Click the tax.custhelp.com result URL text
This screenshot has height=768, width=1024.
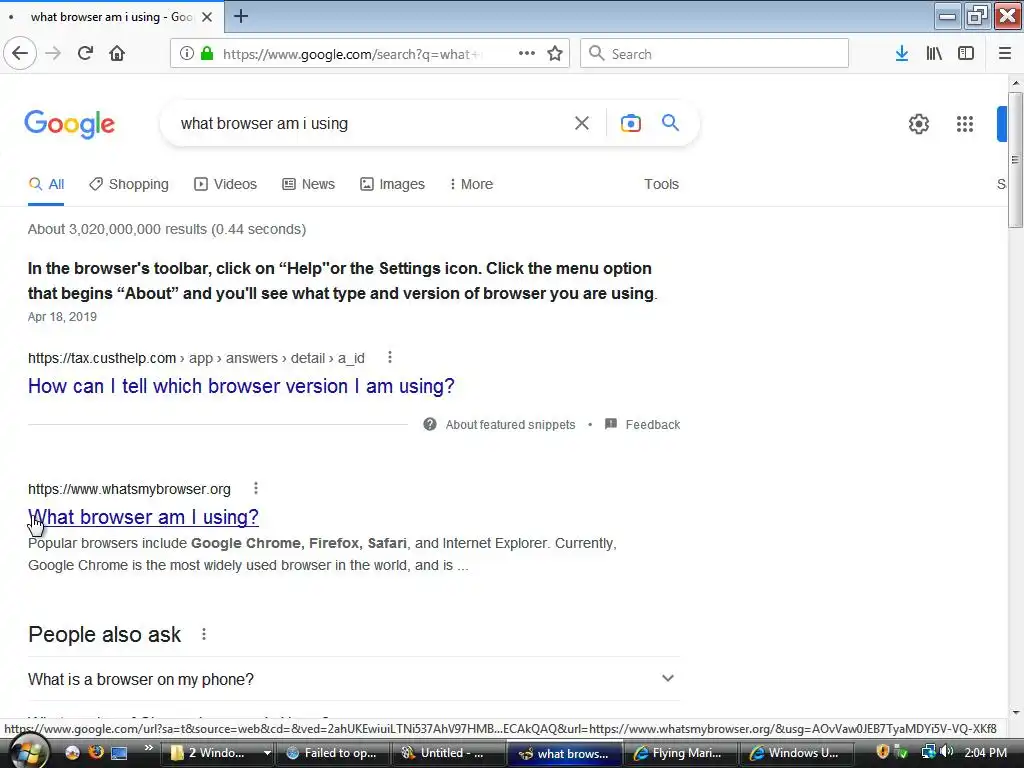196,358
